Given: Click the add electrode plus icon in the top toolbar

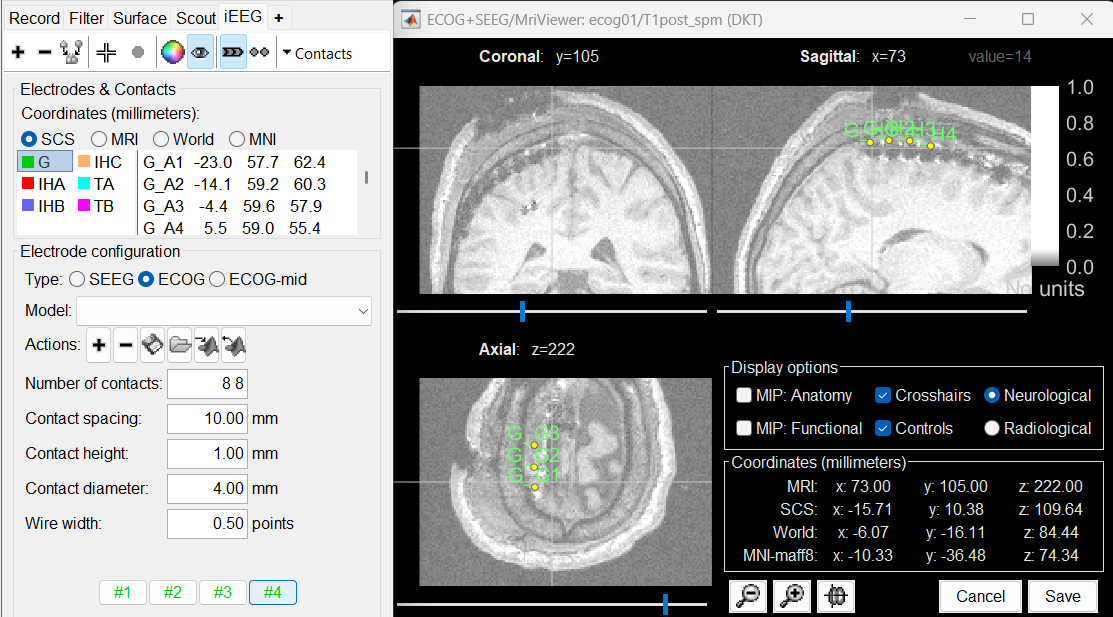Looking at the screenshot, I should [18, 53].
